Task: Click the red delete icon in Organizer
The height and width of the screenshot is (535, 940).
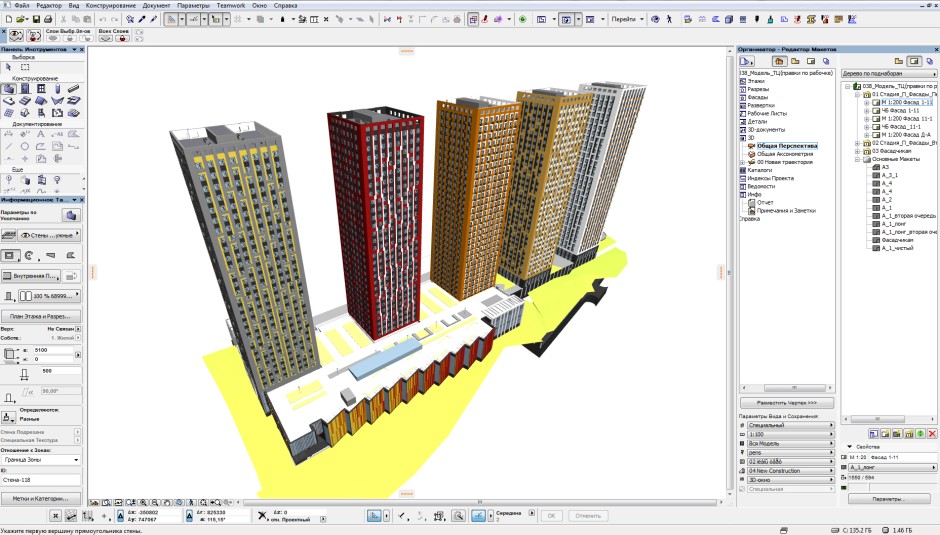Action: click(x=932, y=433)
